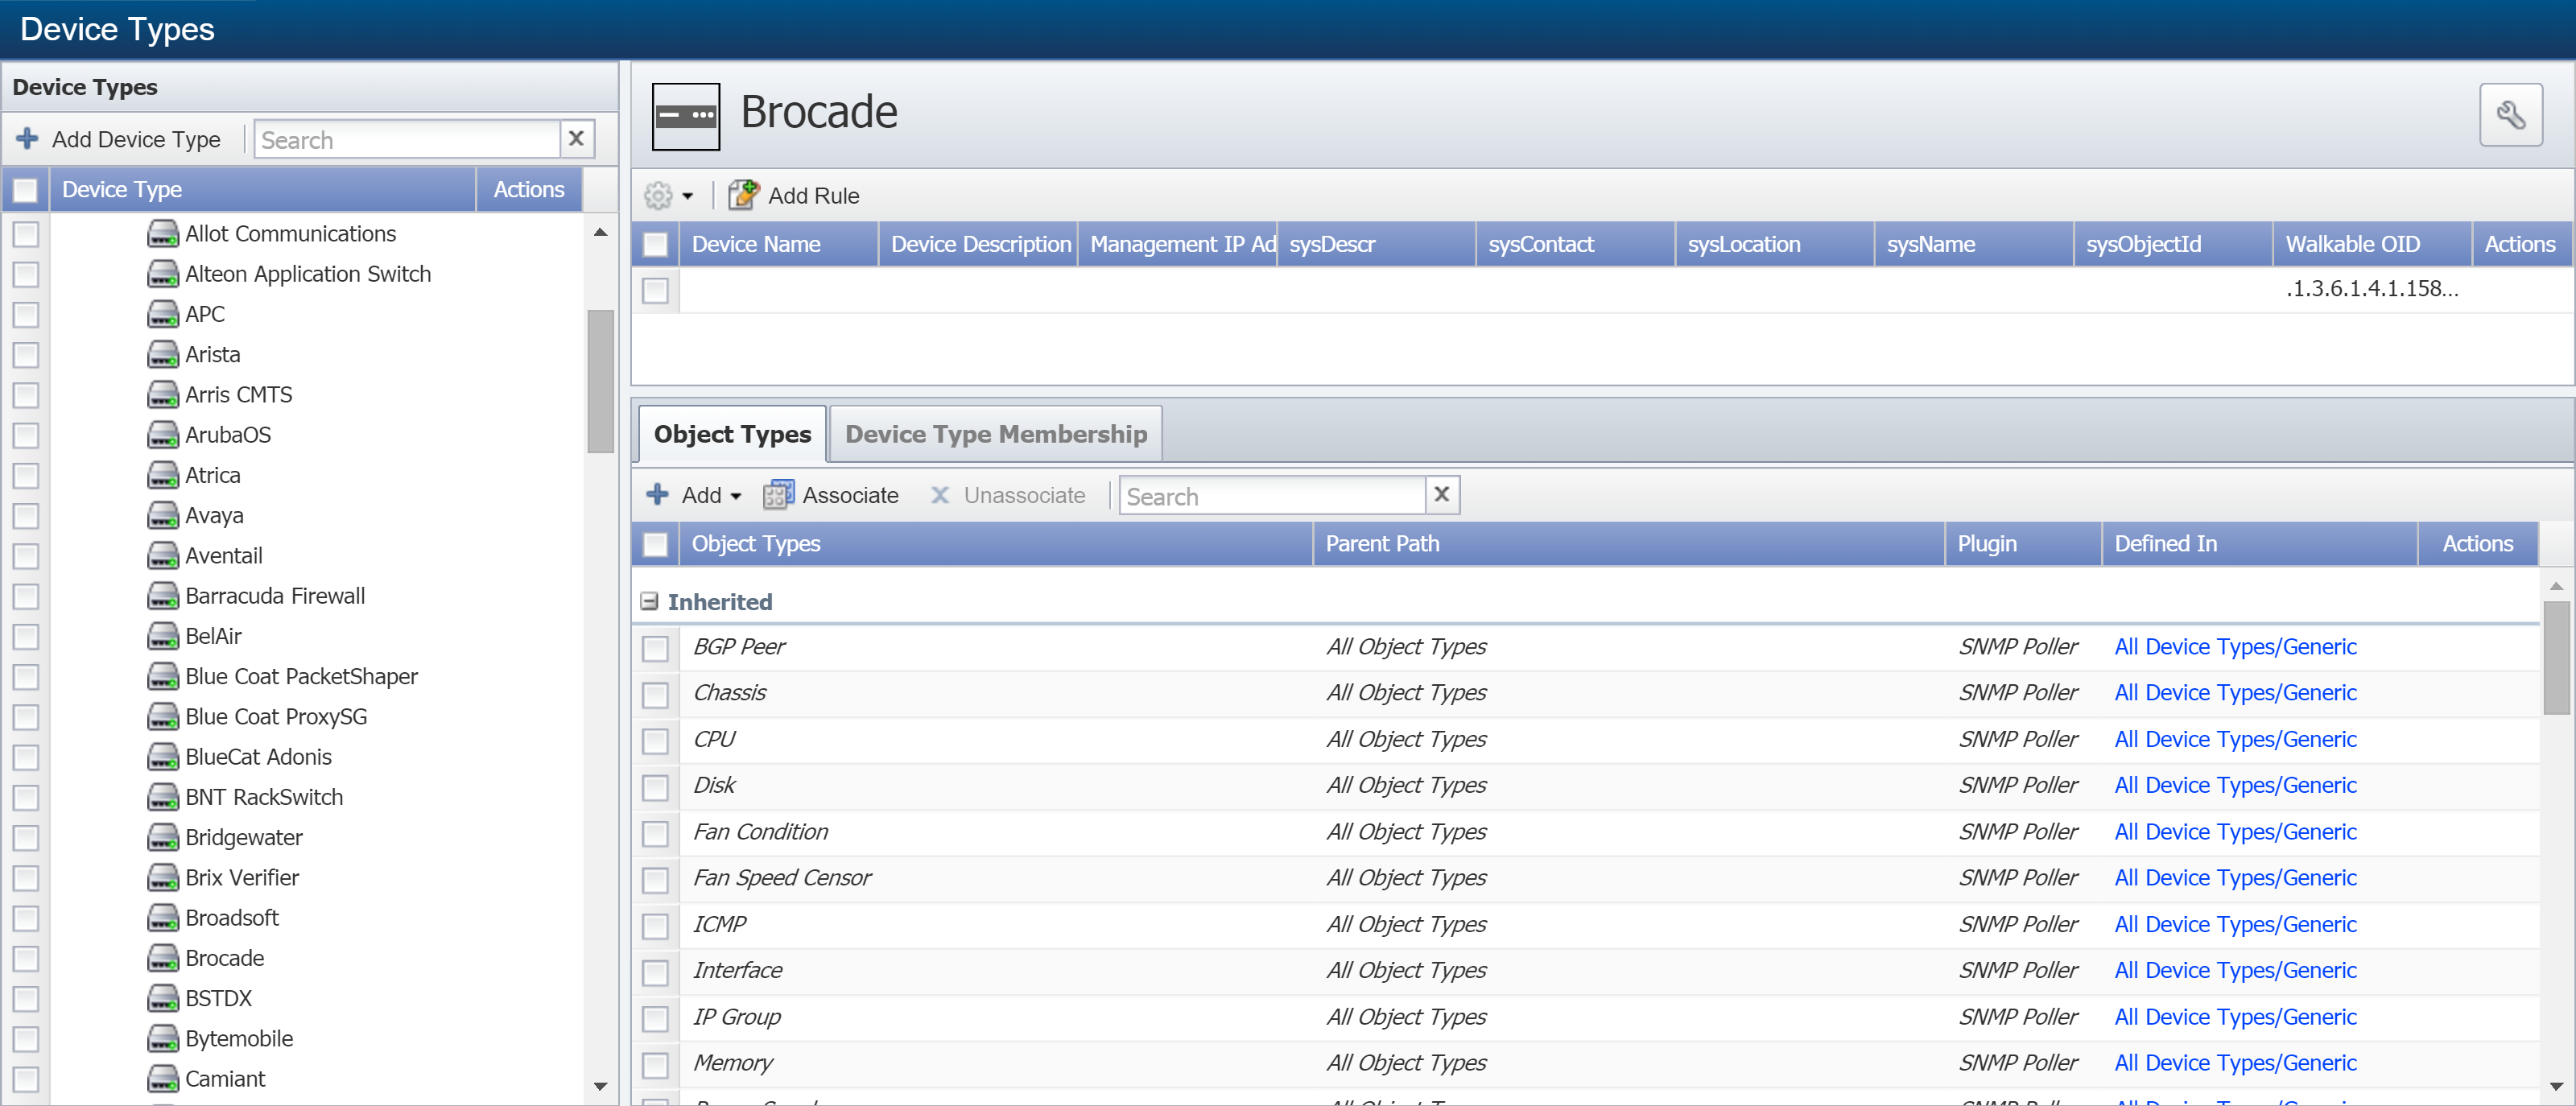Click the Bytemobile device icon
The width and height of the screenshot is (2576, 1106).
(163, 1038)
